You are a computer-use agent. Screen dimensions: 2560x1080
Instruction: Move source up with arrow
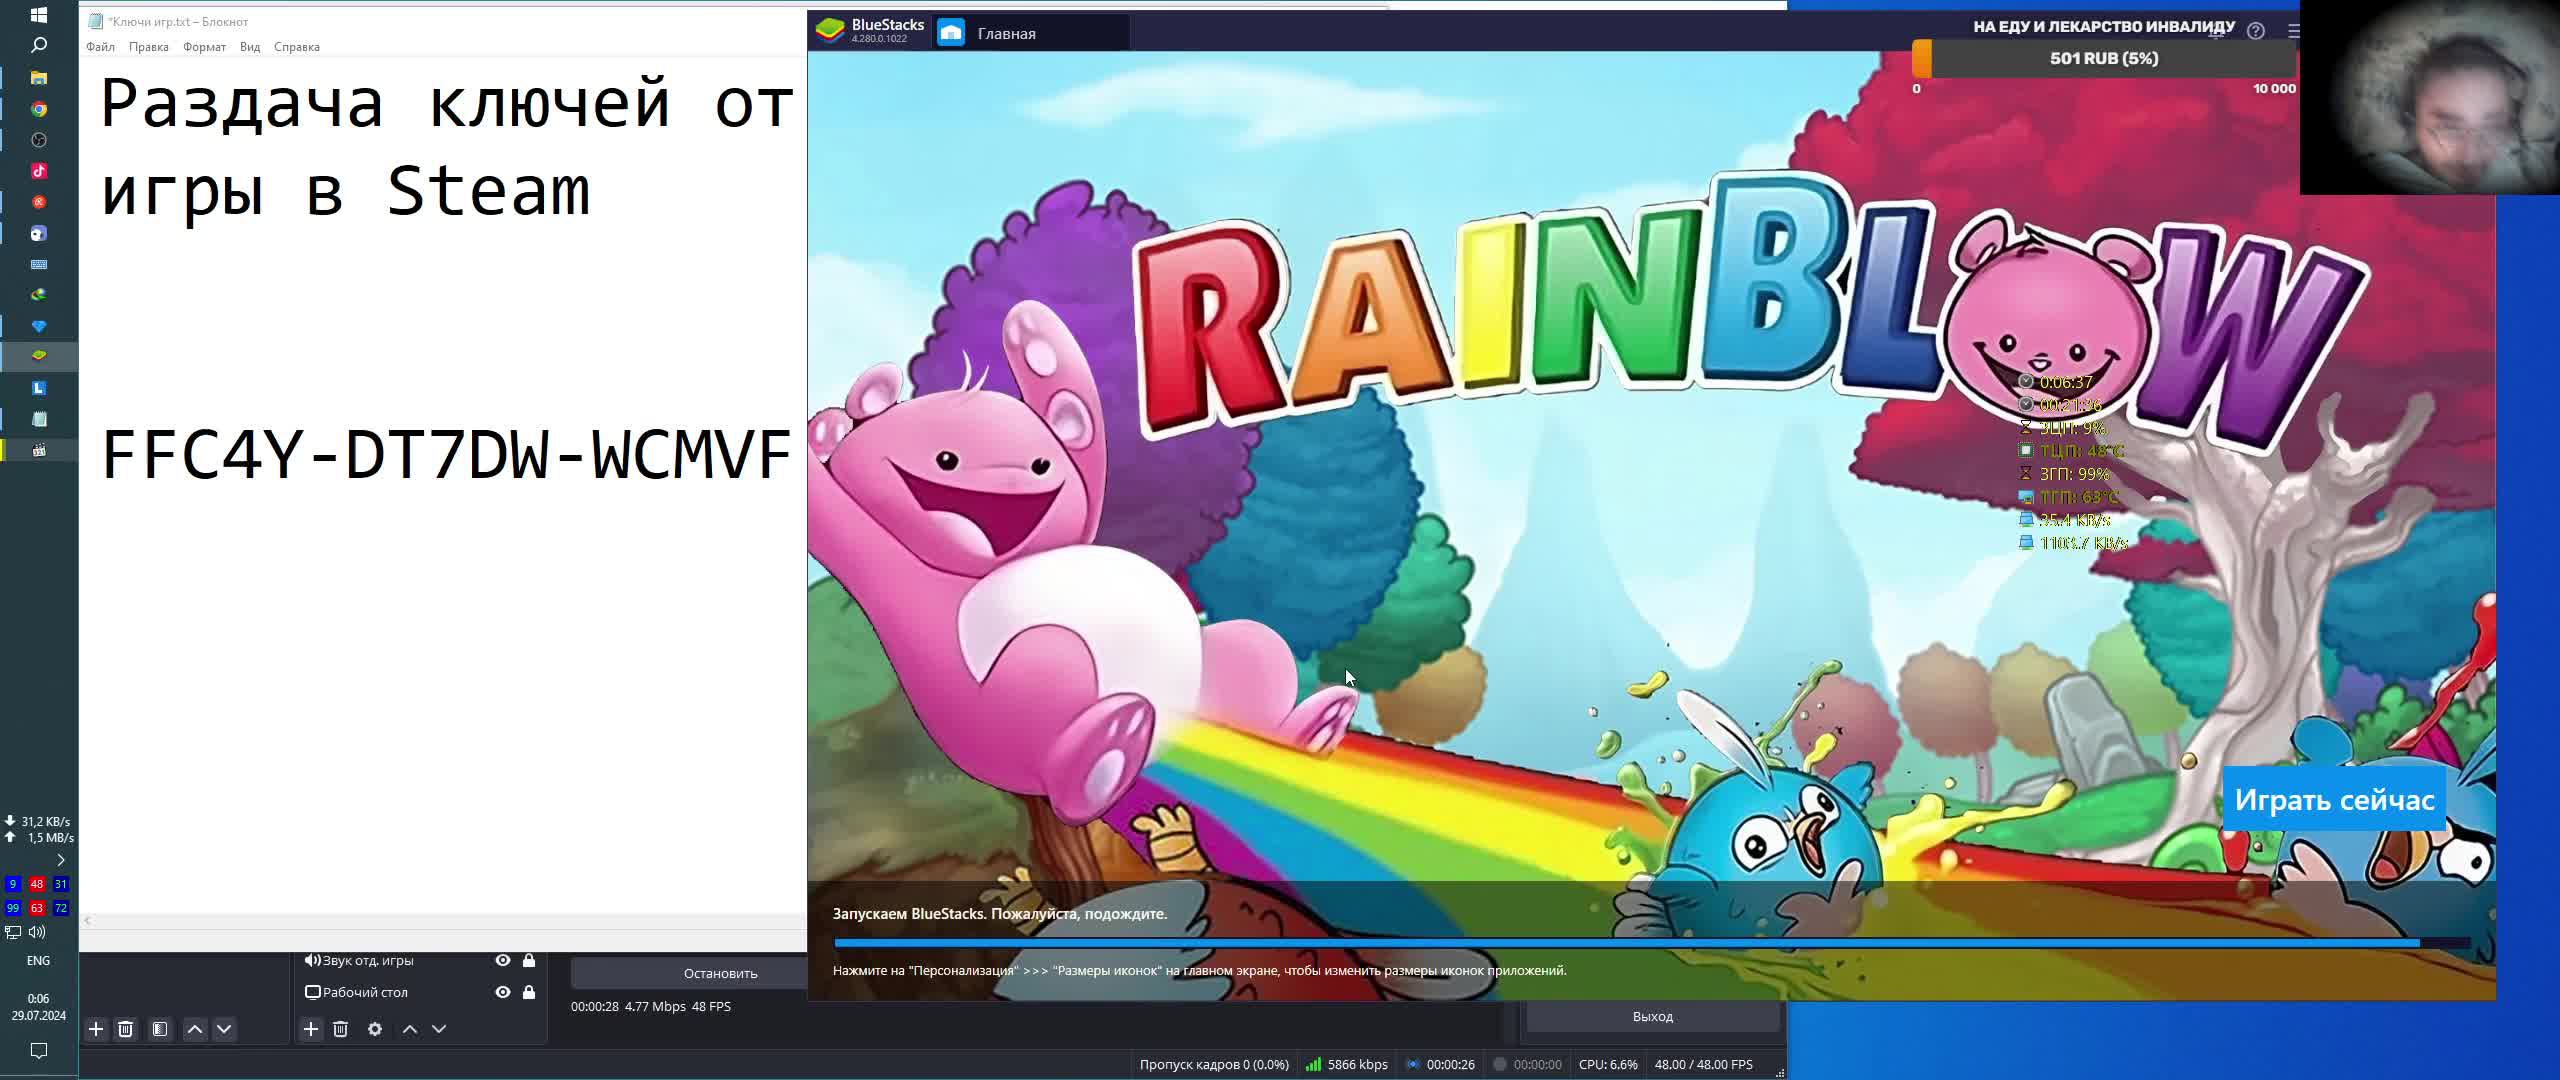(x=410, y=1029)
